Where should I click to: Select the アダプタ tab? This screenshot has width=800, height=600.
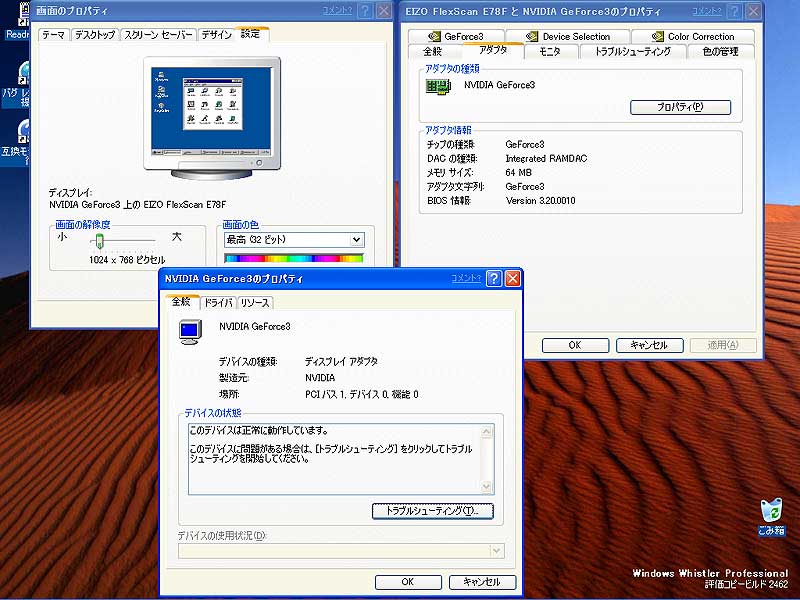click(x=493, y=50)
